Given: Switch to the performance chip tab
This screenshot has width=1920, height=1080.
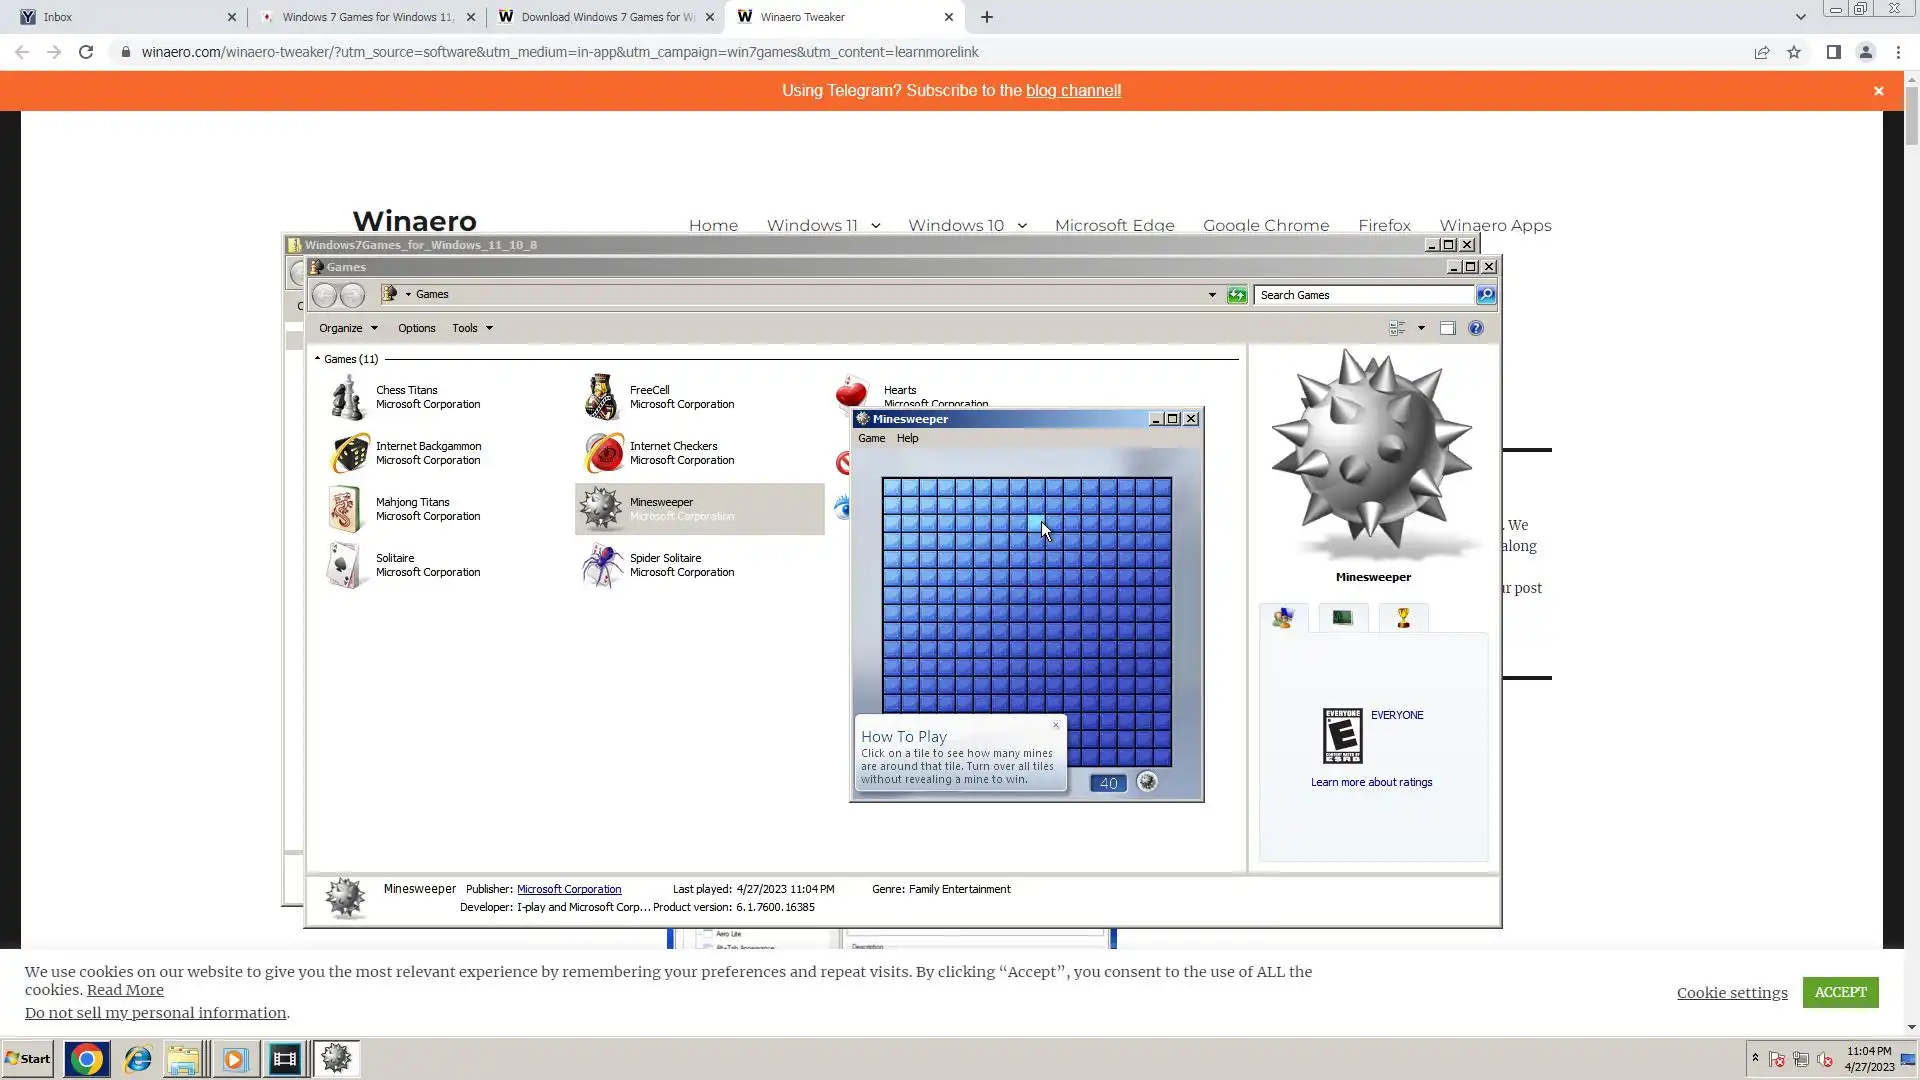Looking at the screenshot, I should tap(1342, 618).
